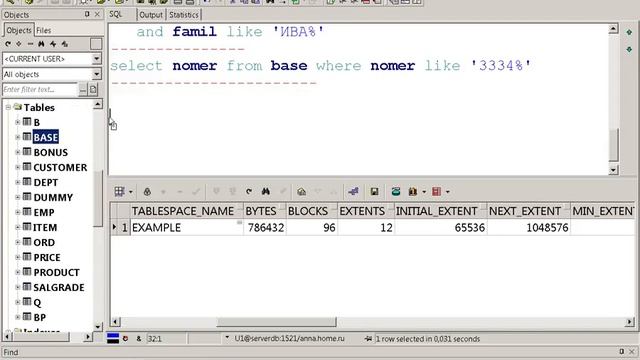
Task: Click the BYTES column header
Action: [x=264, y=211]
